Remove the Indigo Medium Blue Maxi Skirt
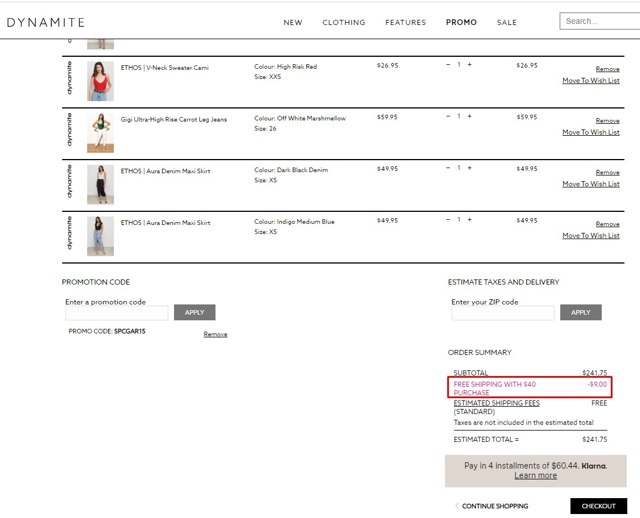 [607, 224]
